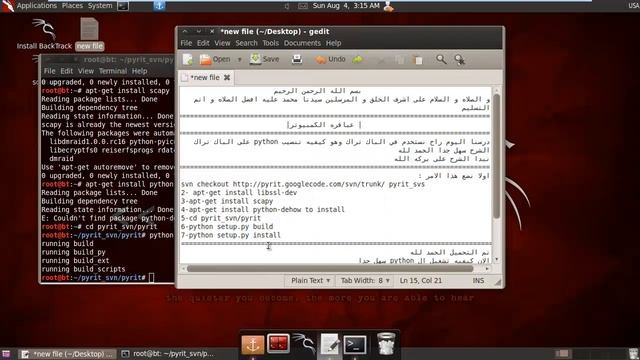Click the terminal icon in the dock
640x360 pixels.
tap(355, 344)
